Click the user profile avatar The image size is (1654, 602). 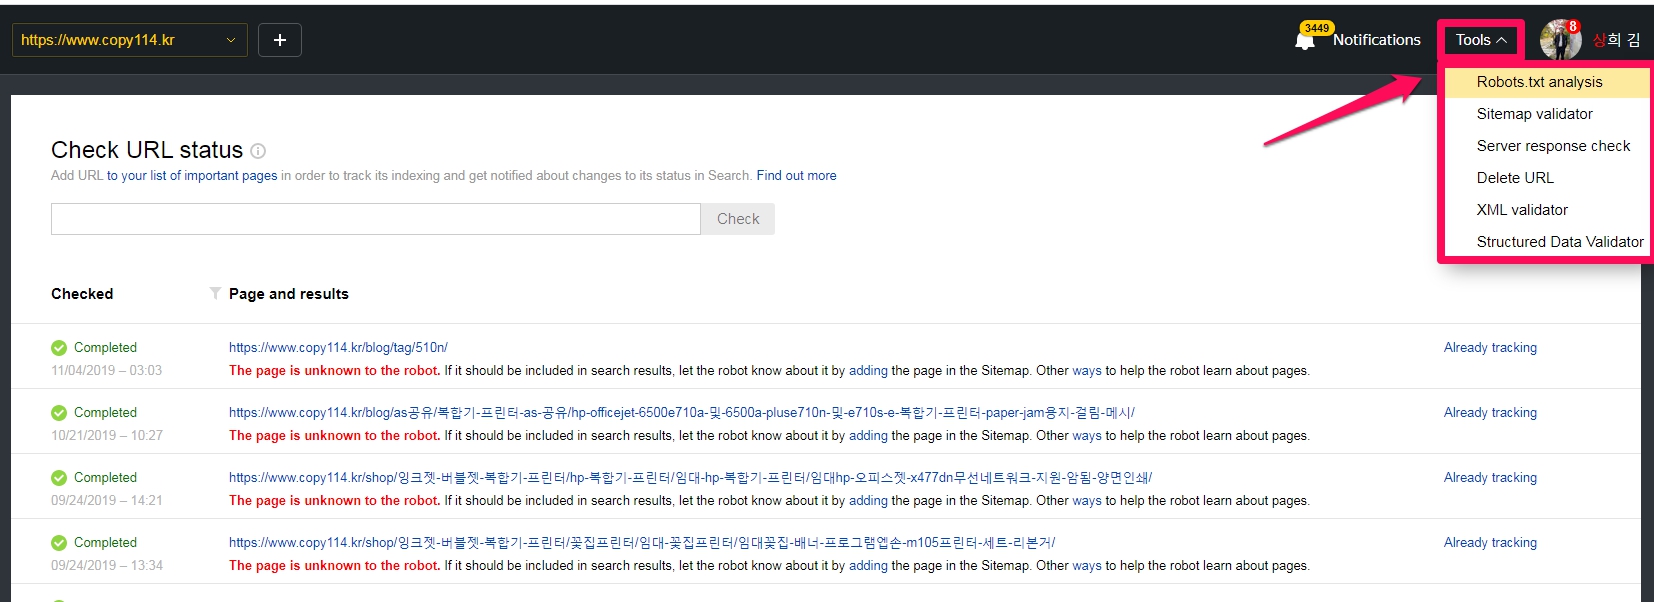pyautogui.click(x=1559, y=40)
